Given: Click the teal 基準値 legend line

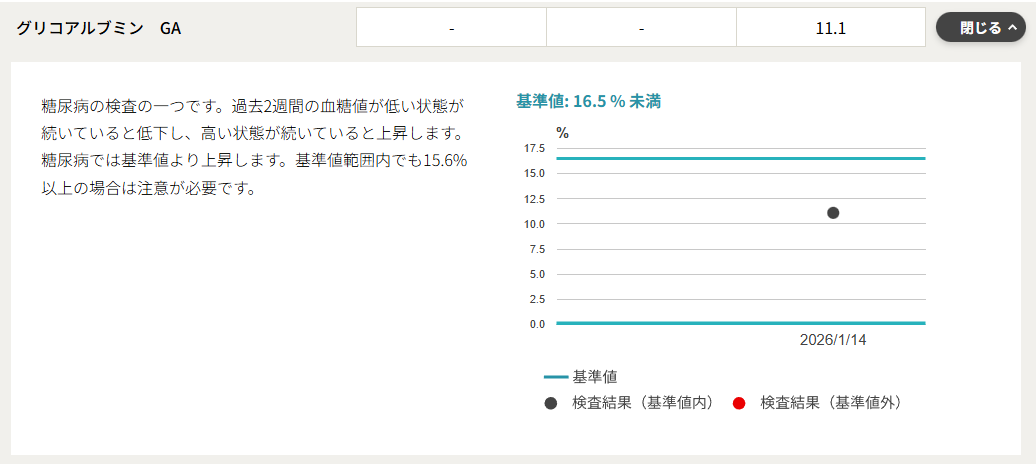Looking at the screenshot, I should [555, 377].
